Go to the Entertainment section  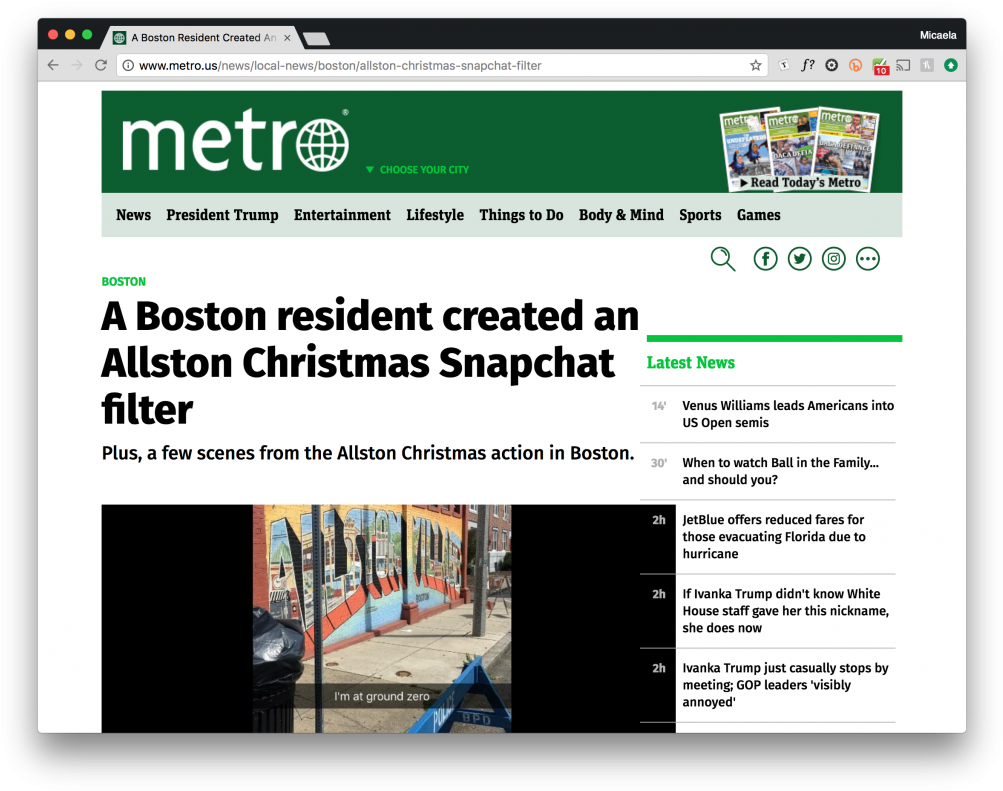click(342, 215)
